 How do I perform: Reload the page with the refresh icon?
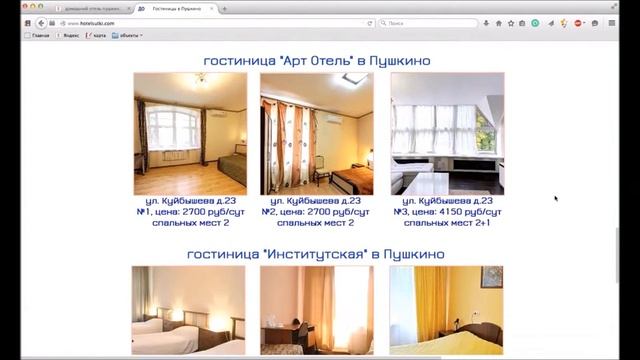pos(370,23)
